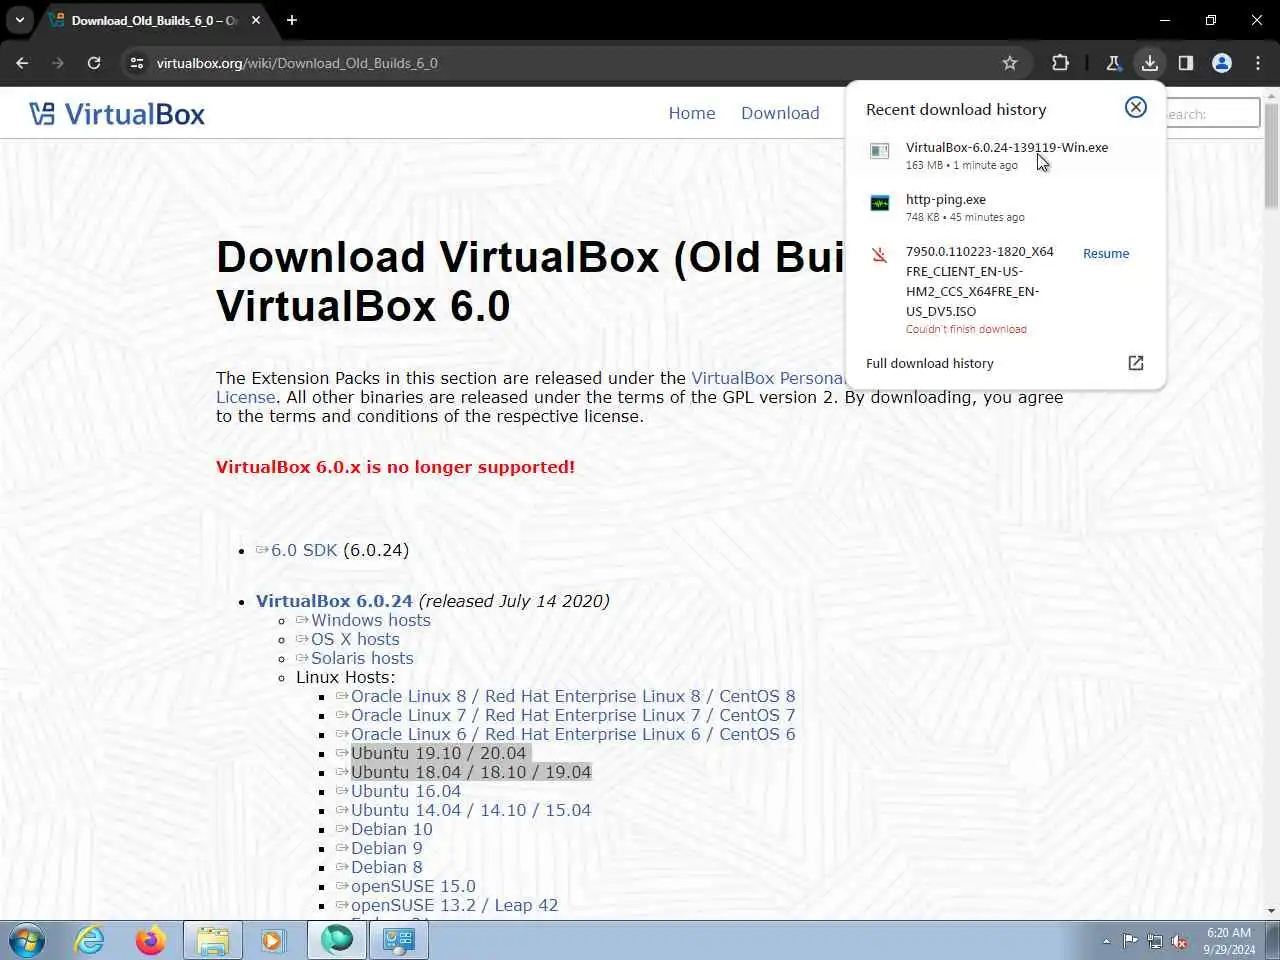Reload the page with the refresh icon
This screenshot has height=960, width=1280.
[94, 63]
